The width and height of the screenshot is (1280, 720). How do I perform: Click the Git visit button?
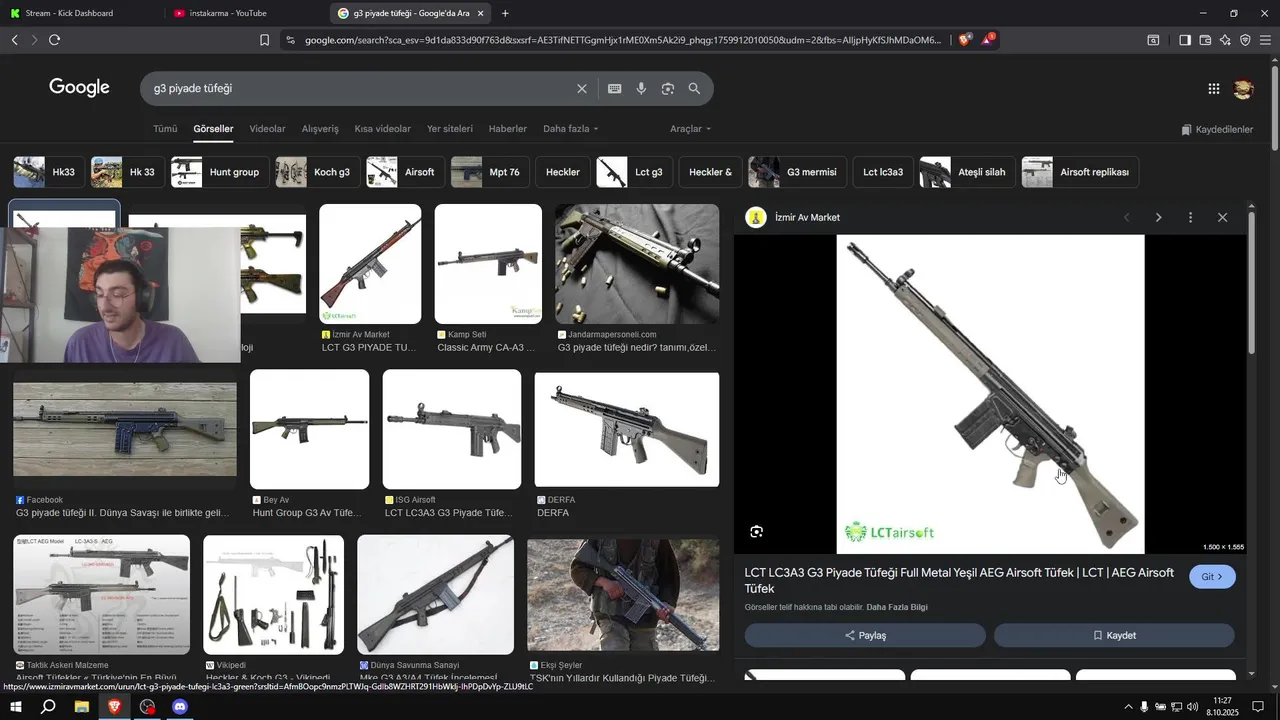click(1212, 577)
